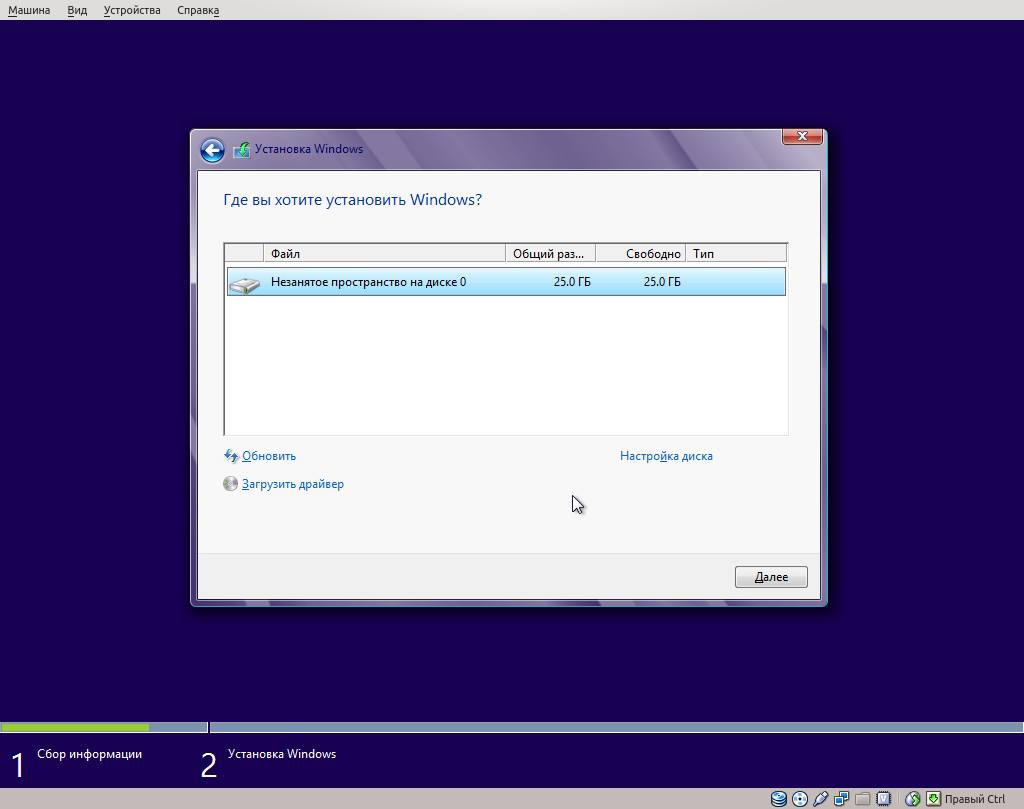Click the Файл column header
Screen dimensions: 1024x809
(x=384, y=254)
